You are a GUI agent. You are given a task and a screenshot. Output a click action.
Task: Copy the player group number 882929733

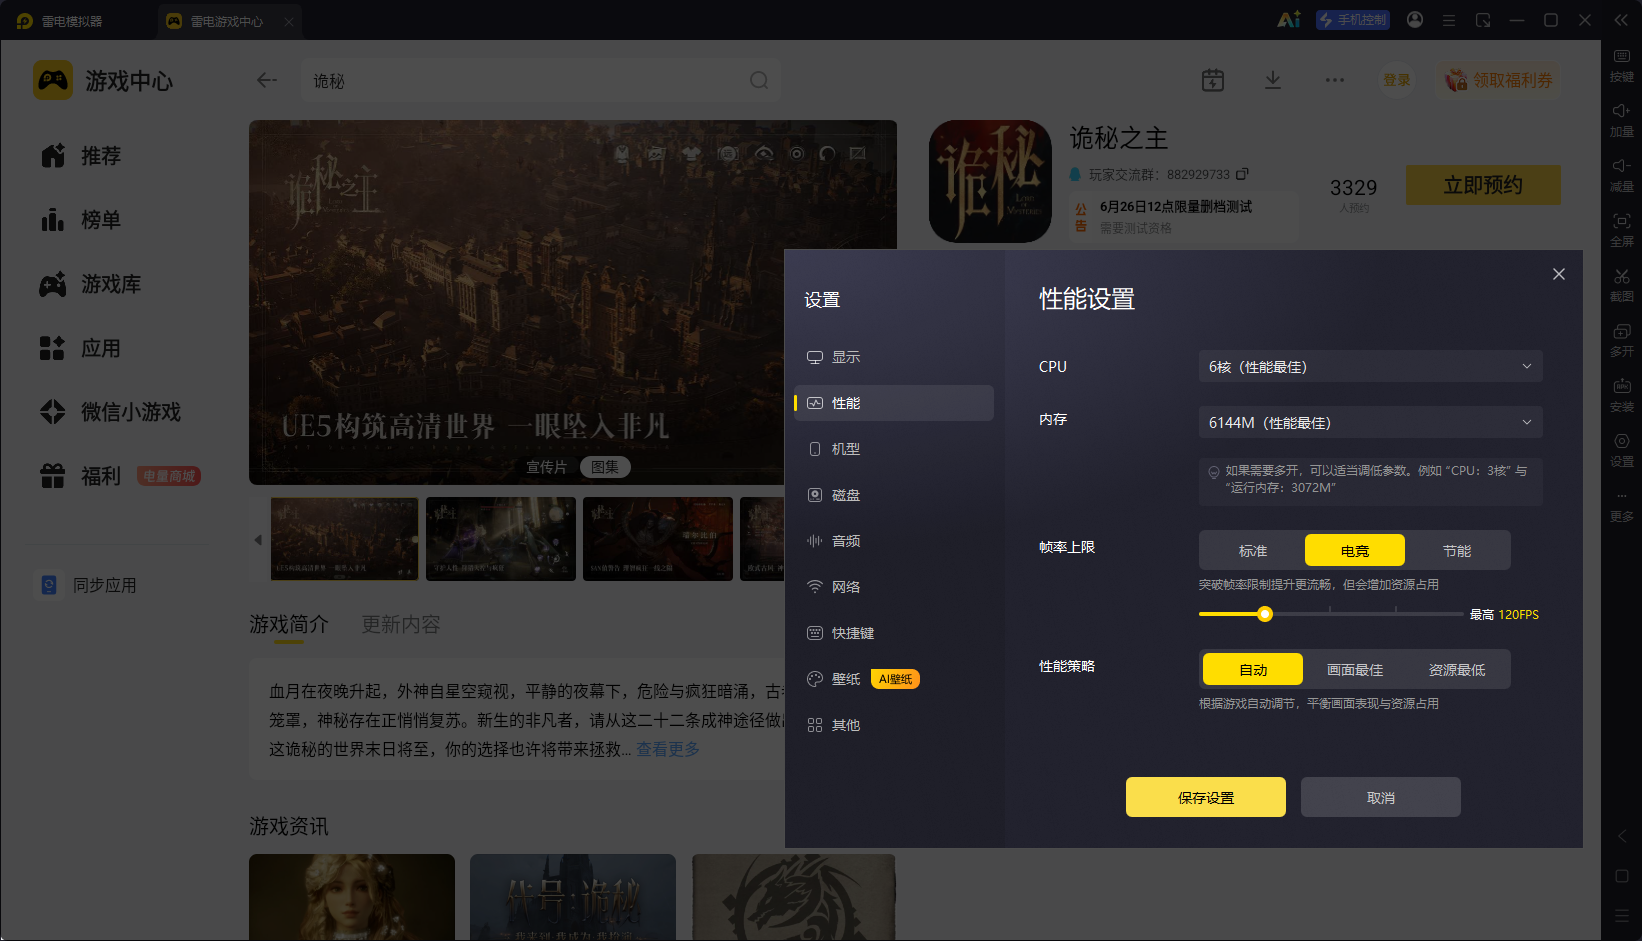tap(1242, 174)
